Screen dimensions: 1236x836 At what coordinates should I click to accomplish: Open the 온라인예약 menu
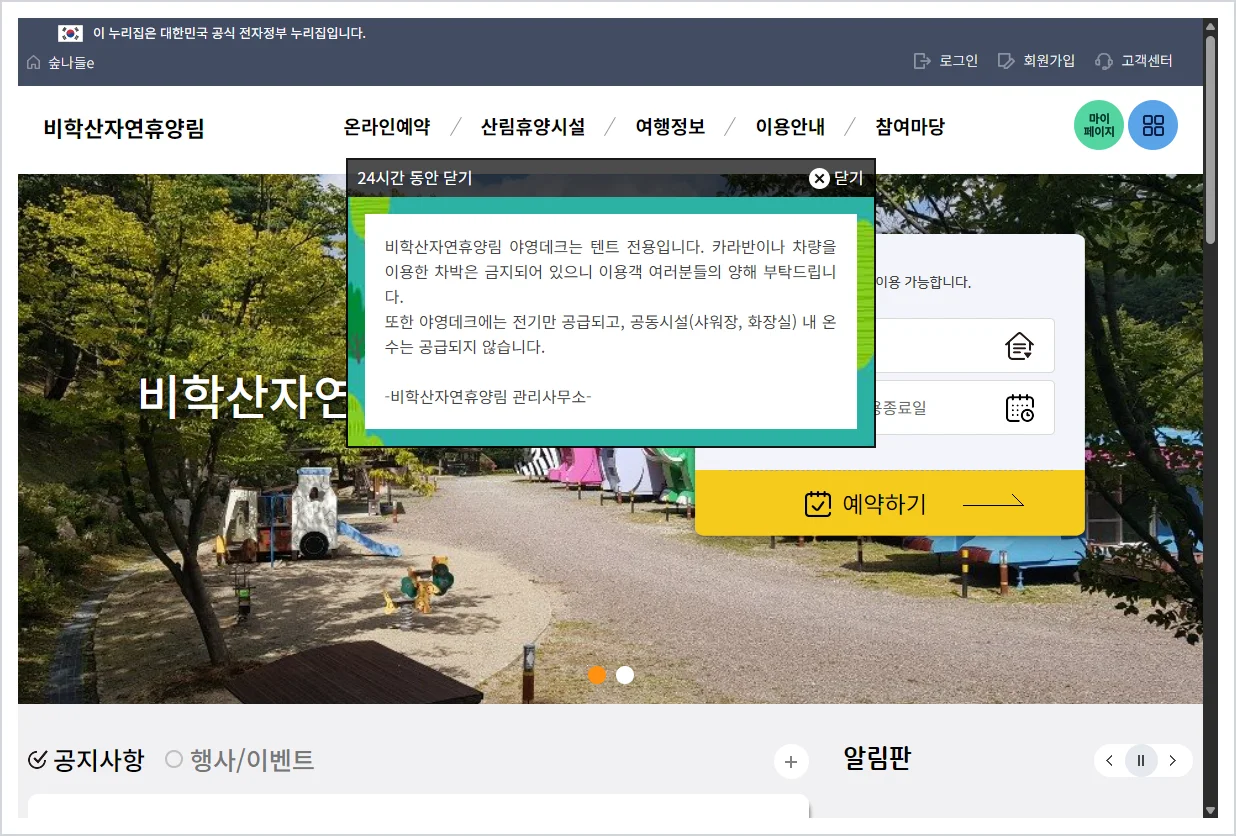[x=387, y=127]
